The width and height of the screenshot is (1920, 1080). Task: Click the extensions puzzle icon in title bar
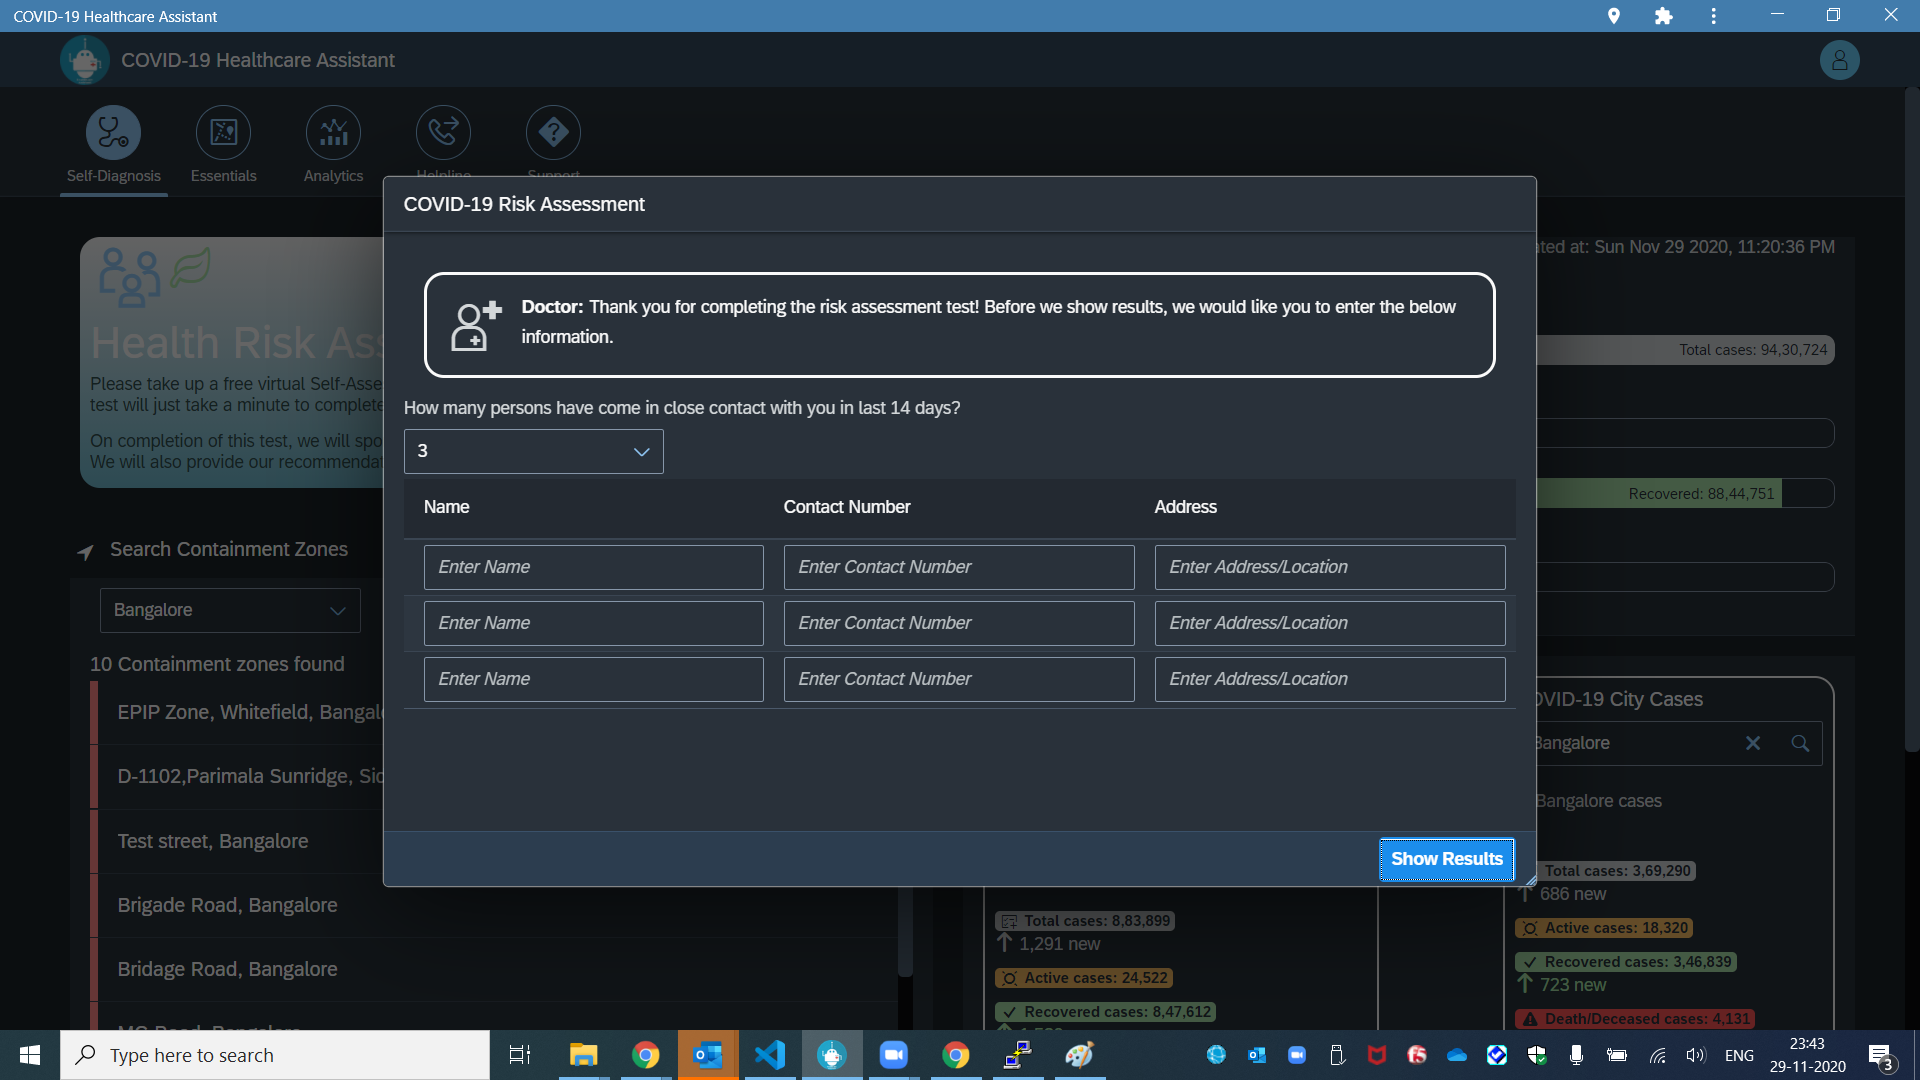click(1663, 16)
